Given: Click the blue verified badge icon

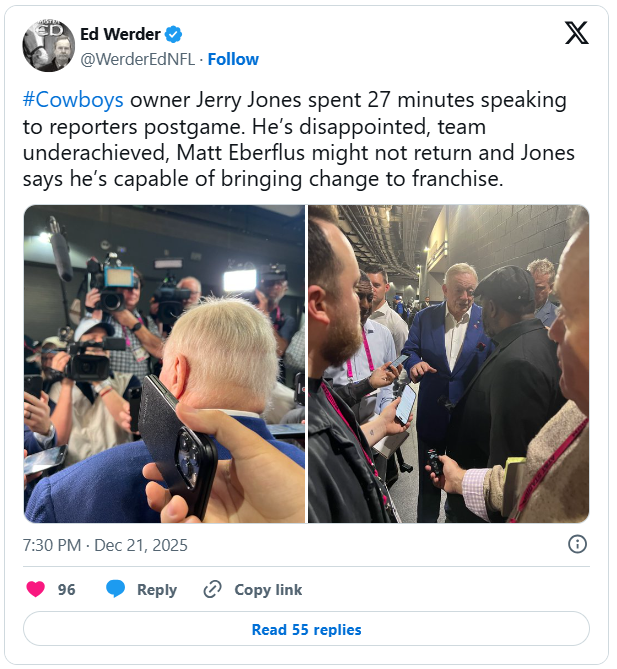Looking at the screenshot, I should 173,35.
